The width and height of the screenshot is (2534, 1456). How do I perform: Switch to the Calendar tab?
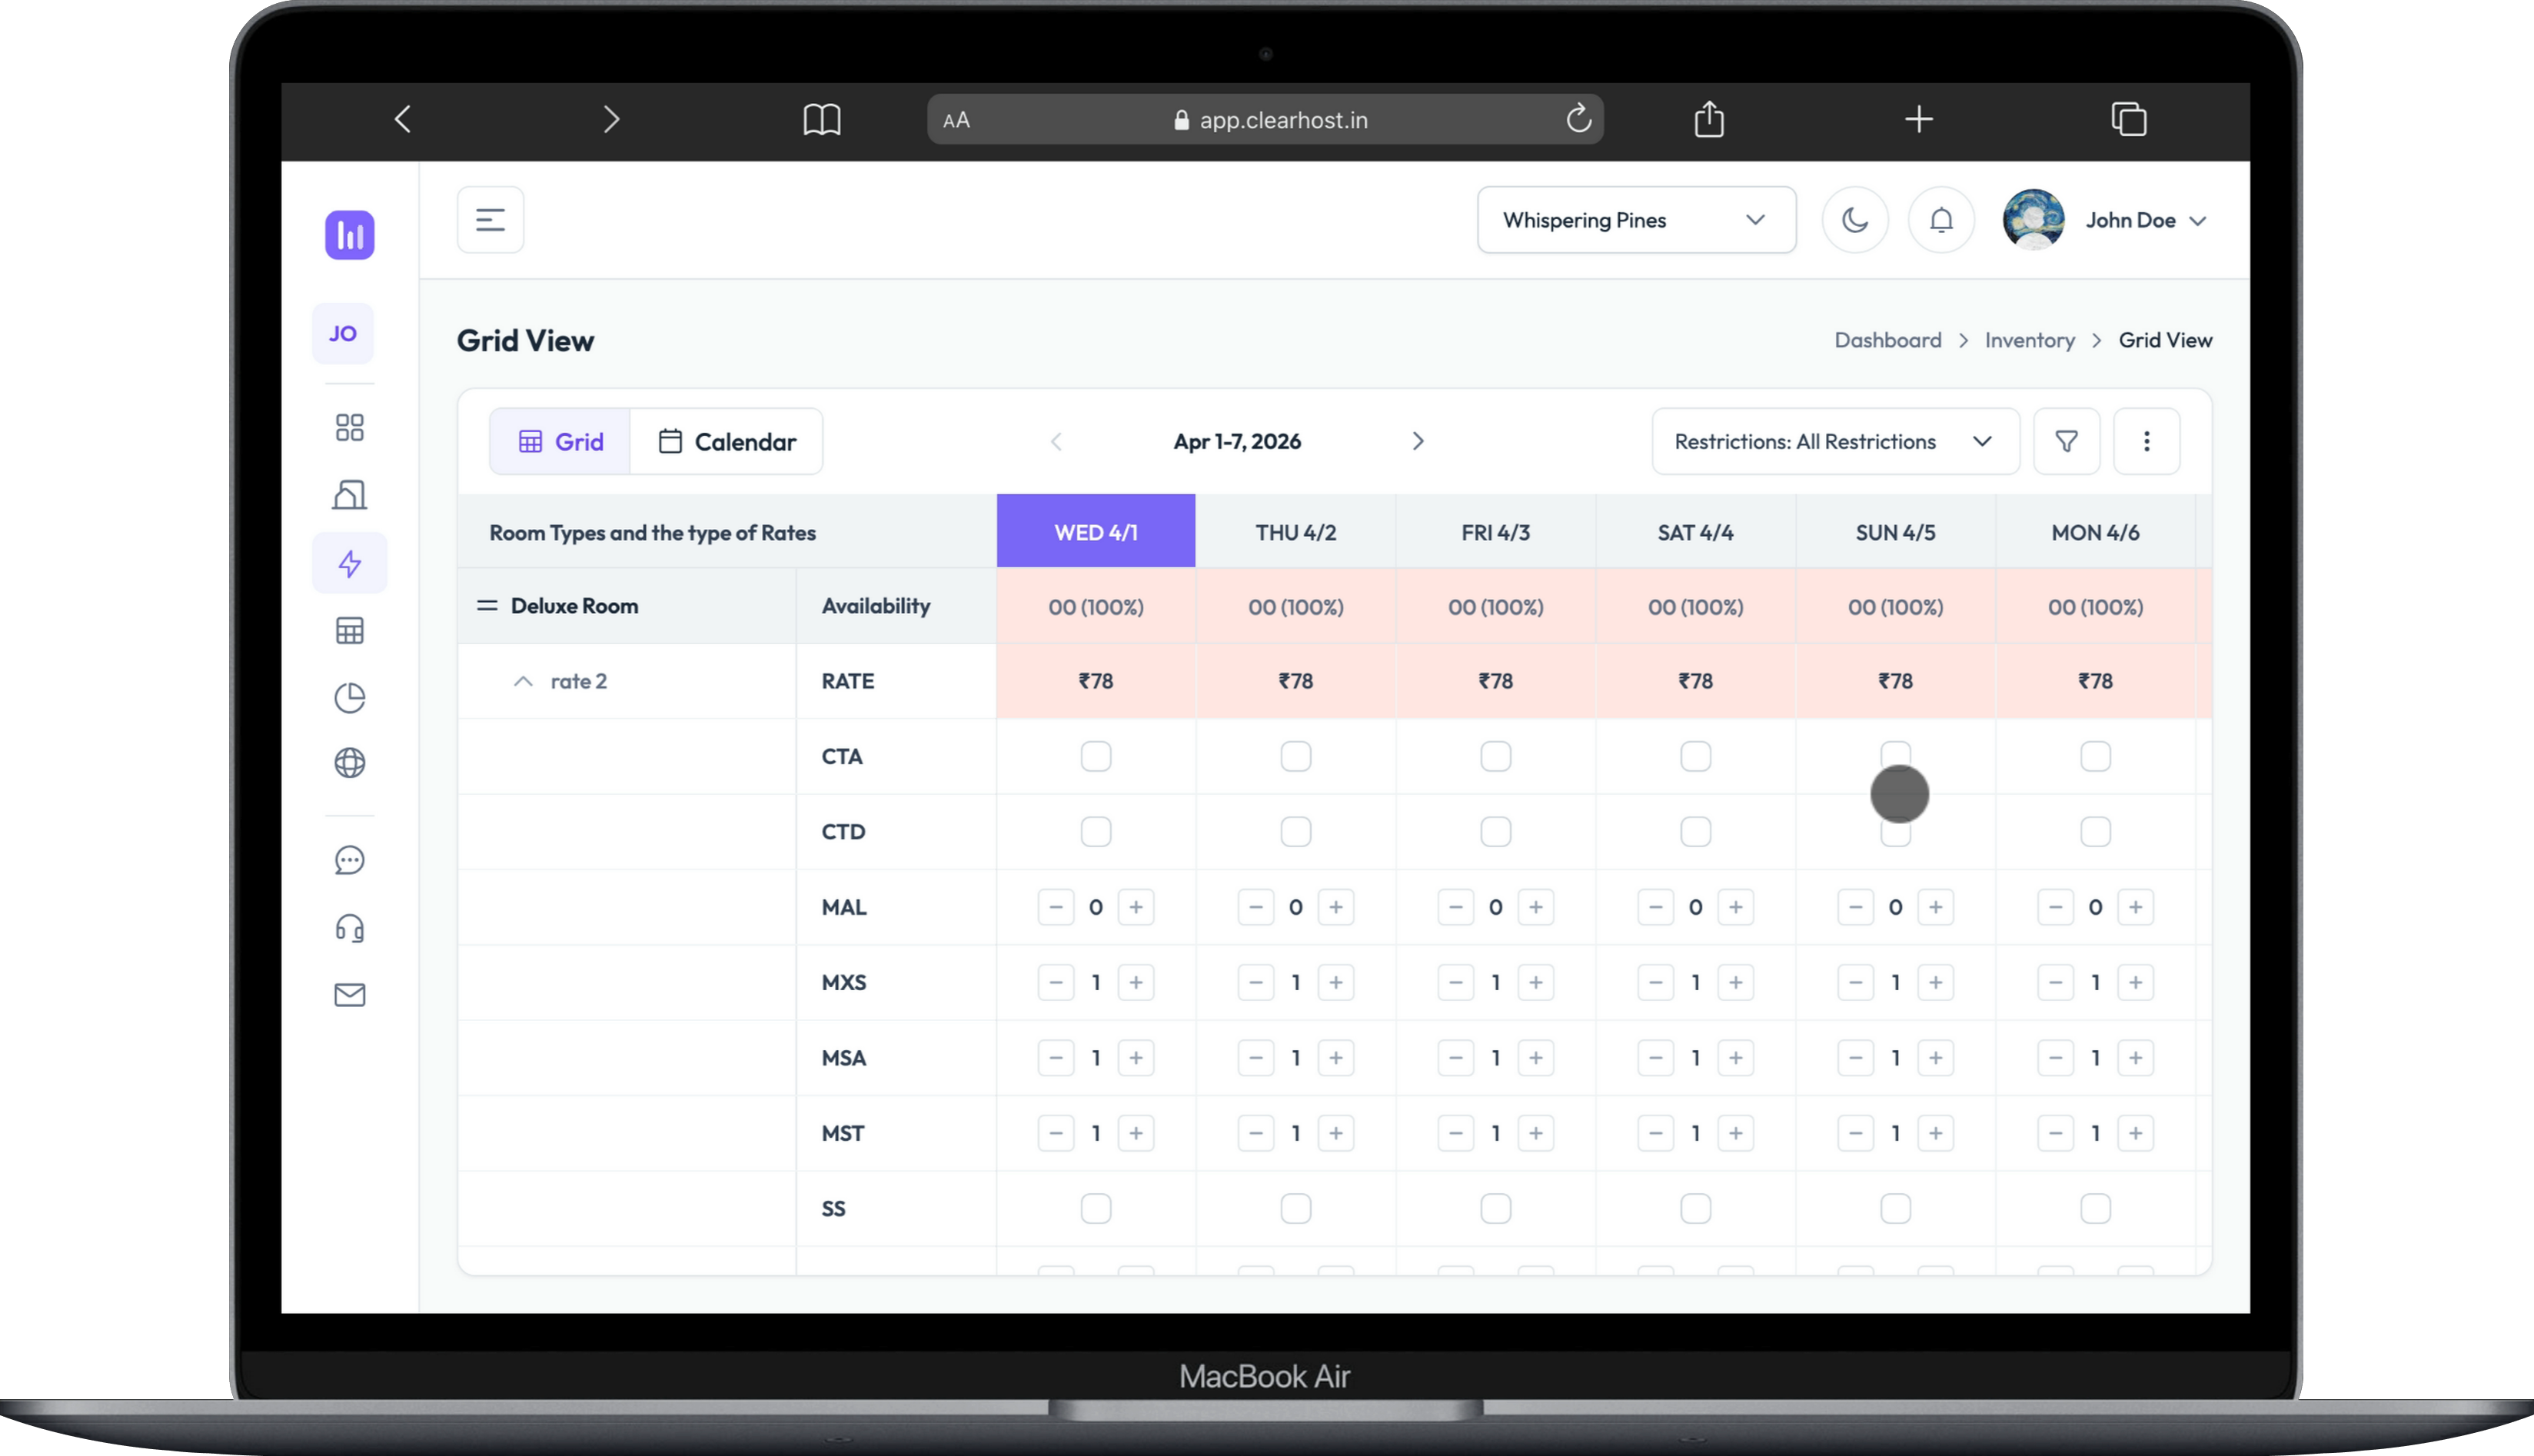click(x=727, y=441)
